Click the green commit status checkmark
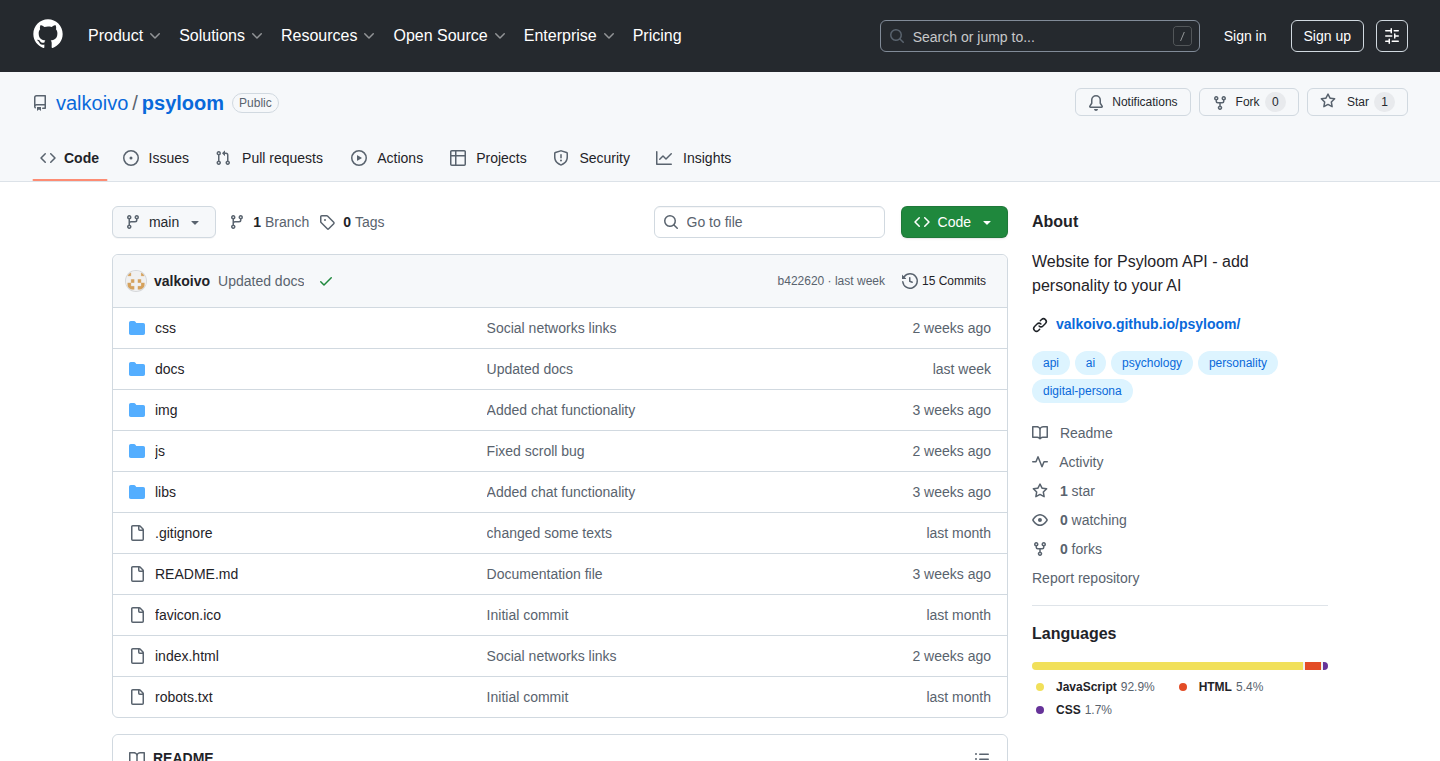Image resolution: width=1440 pixels, height=761 pixels. (325, 281)
